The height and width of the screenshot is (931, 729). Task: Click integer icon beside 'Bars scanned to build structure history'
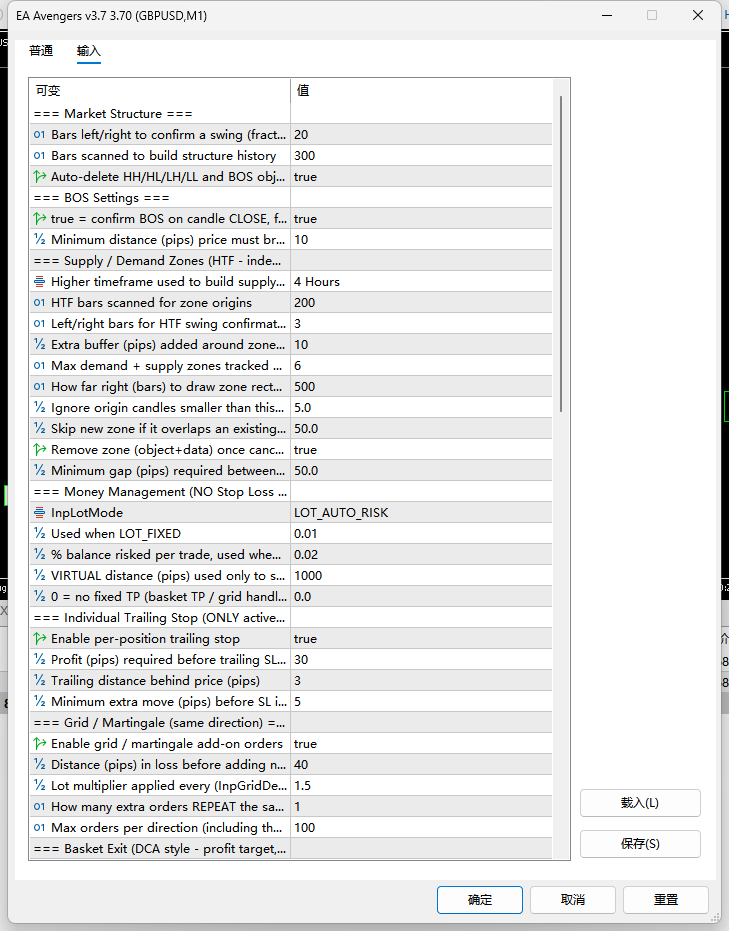39,156
